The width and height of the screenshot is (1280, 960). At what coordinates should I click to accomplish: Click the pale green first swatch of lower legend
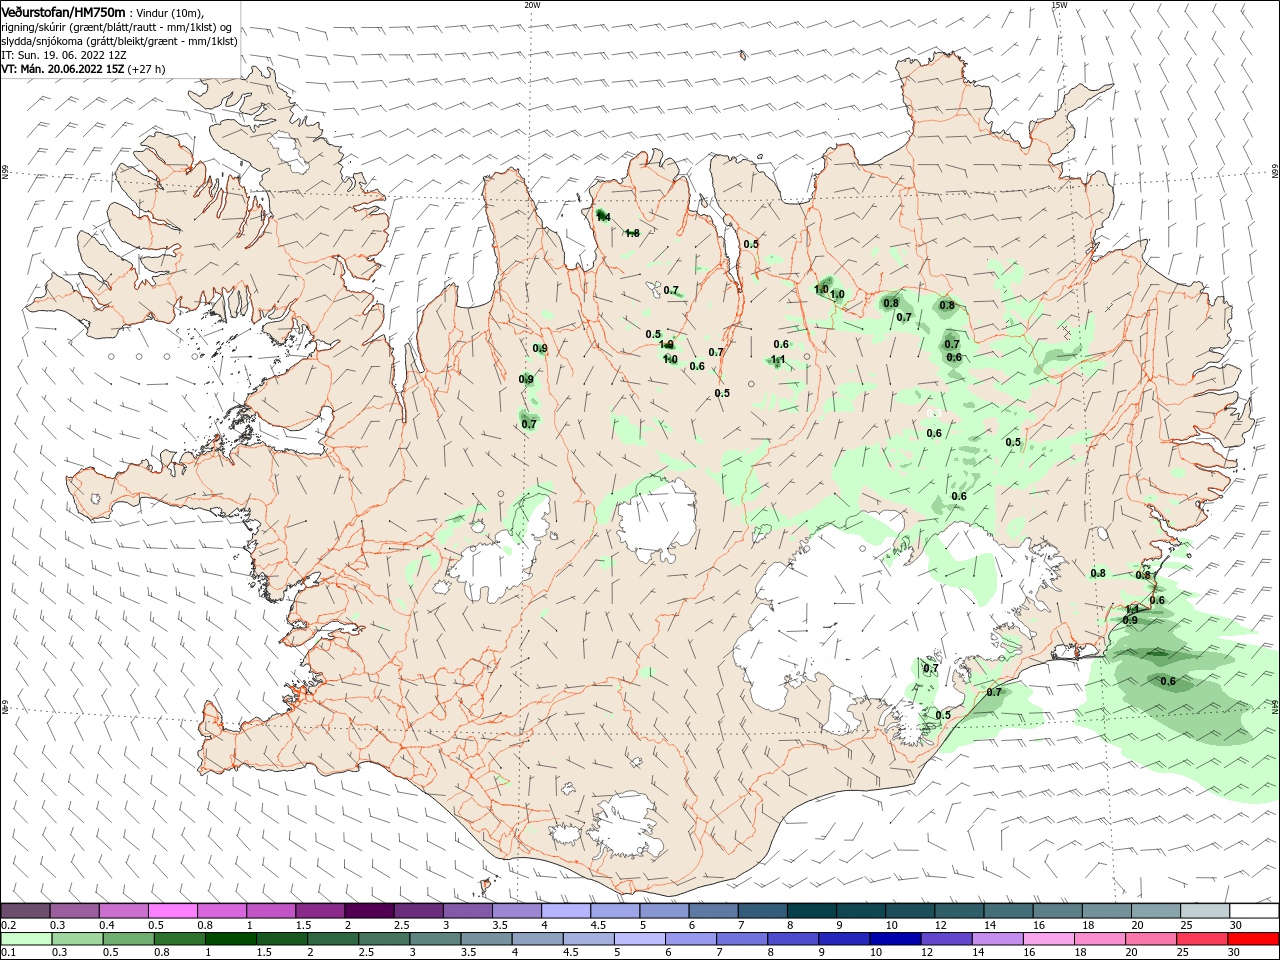click(26, 940)
